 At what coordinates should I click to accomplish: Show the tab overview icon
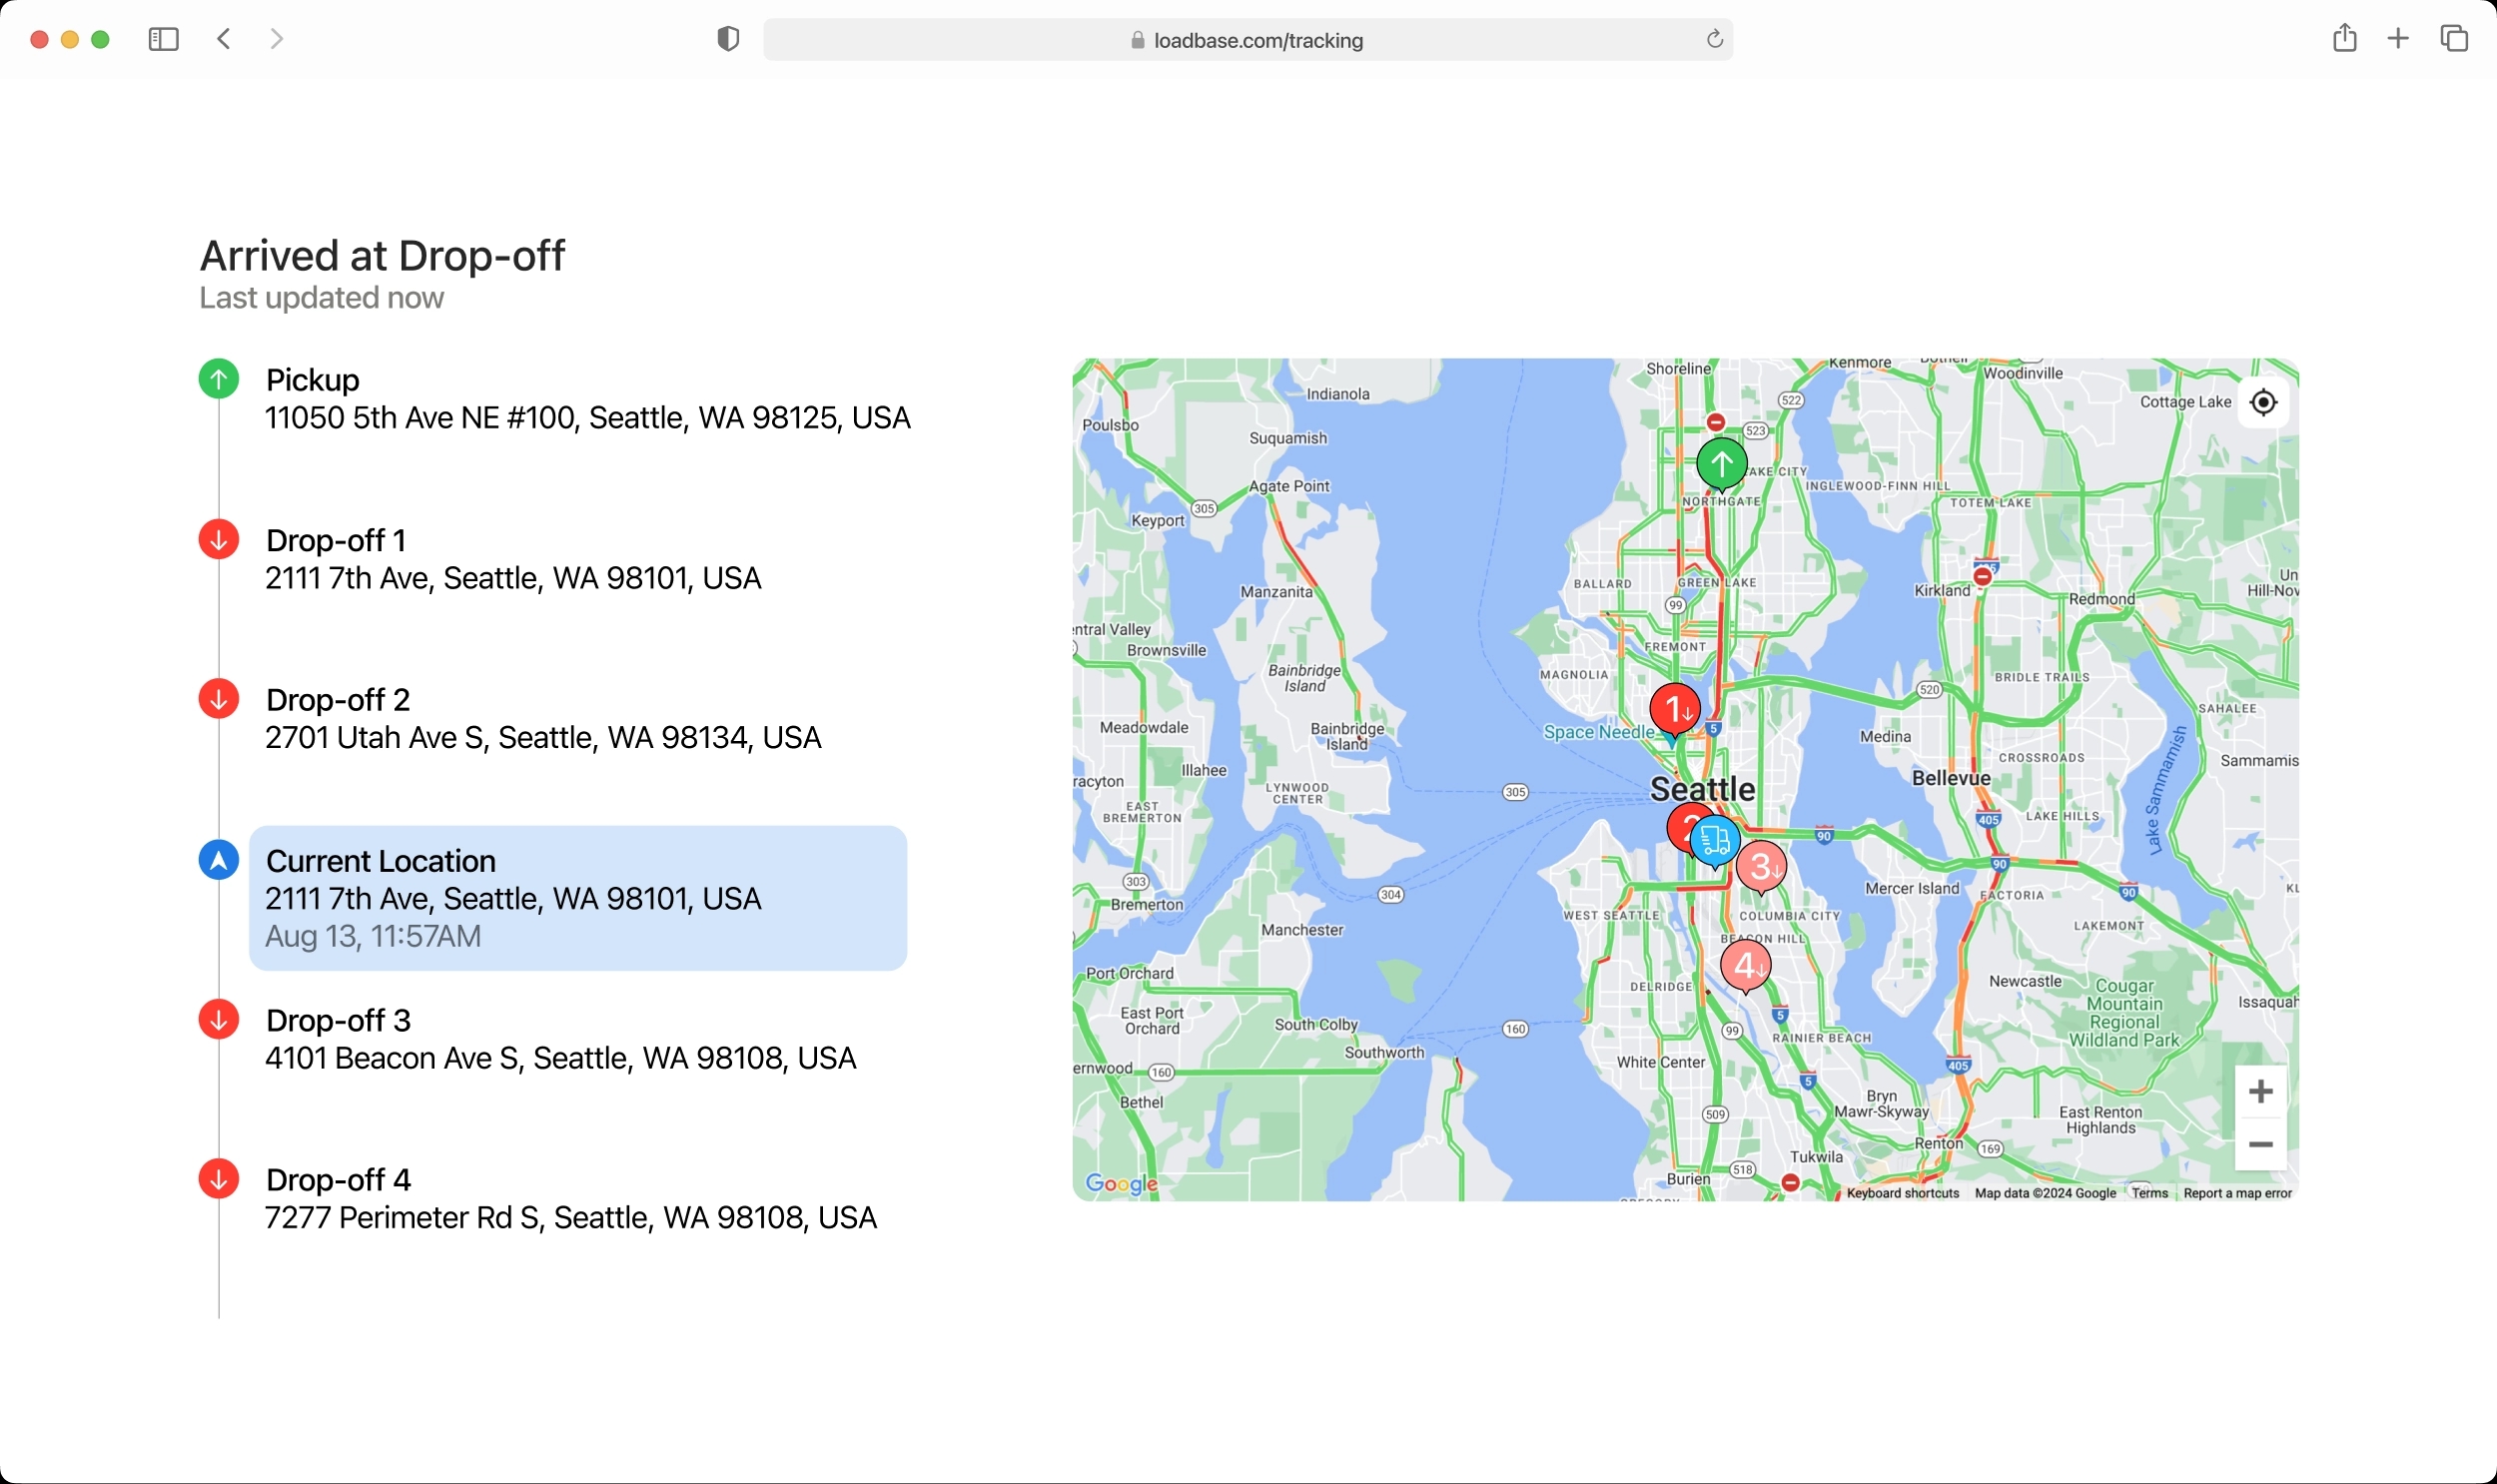2454,39
